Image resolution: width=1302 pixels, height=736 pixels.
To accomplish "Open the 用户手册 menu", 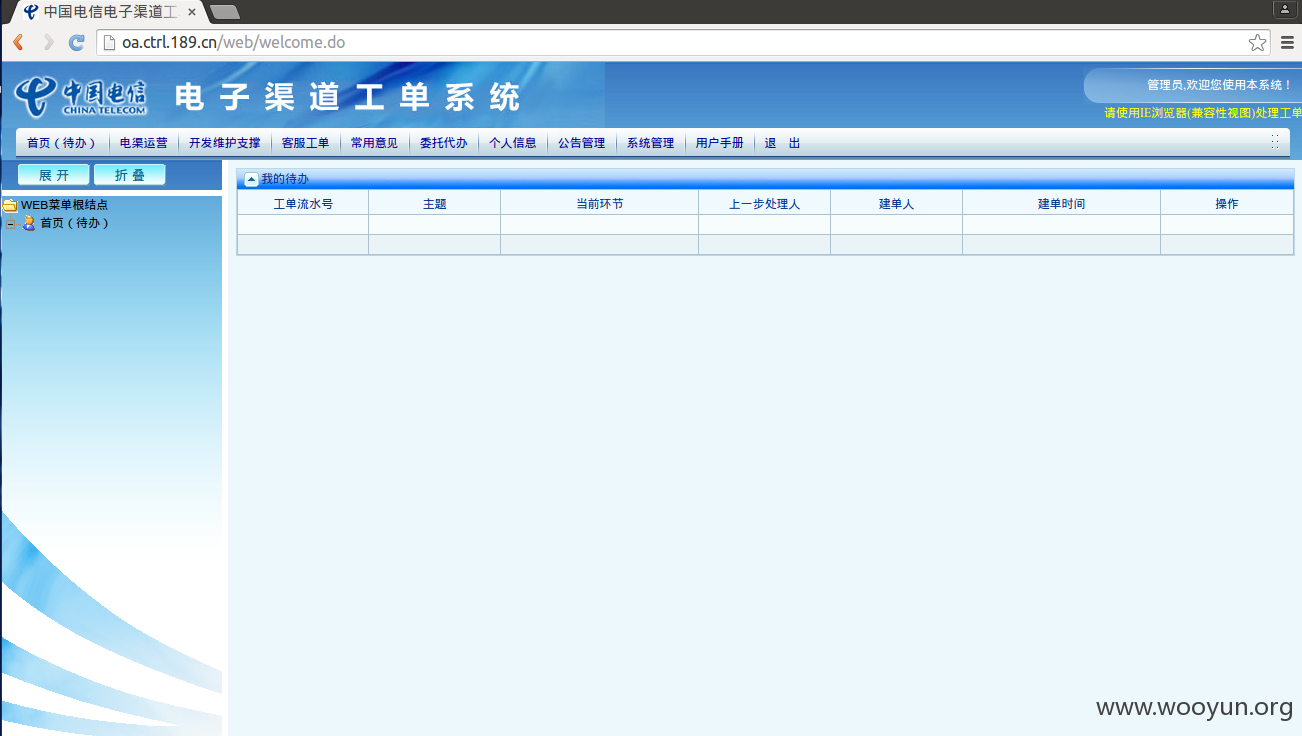I will 720,143.
